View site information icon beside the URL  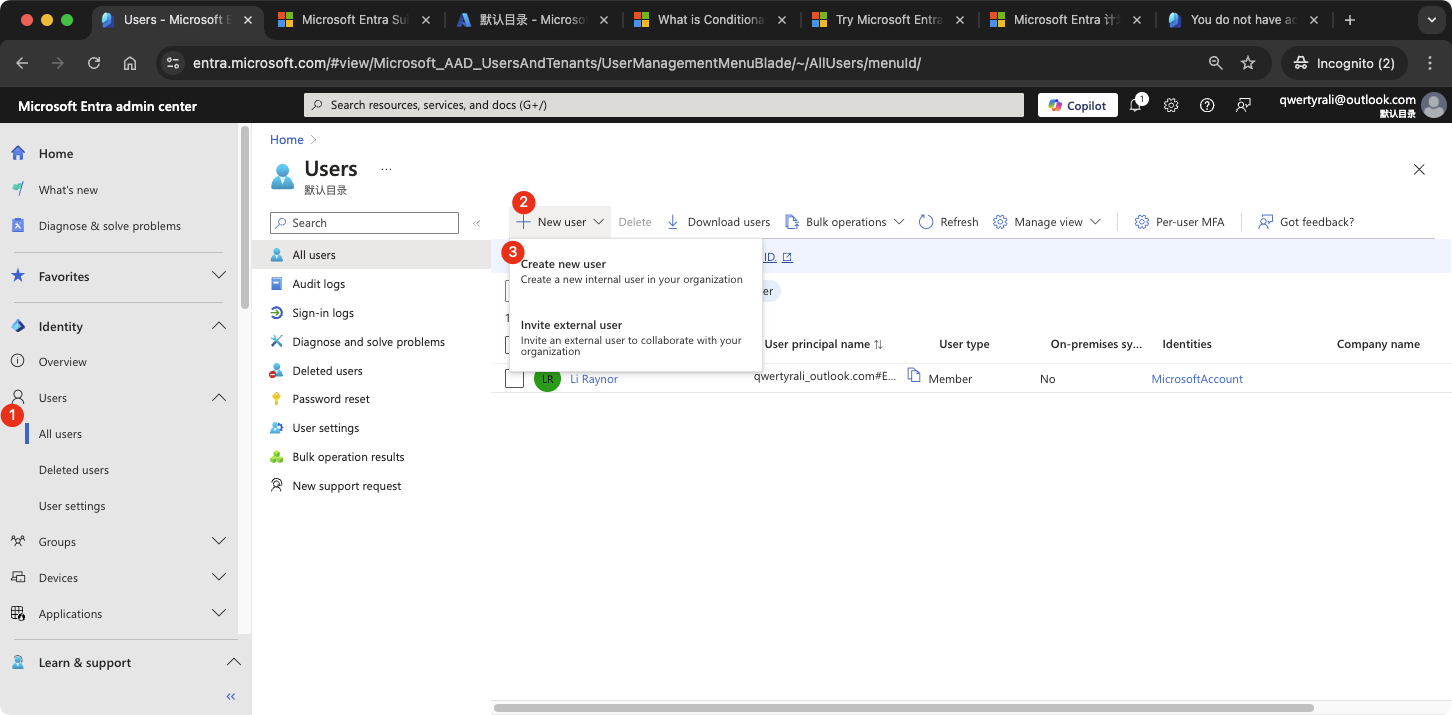pyautogui.click(x=173, y=63)
